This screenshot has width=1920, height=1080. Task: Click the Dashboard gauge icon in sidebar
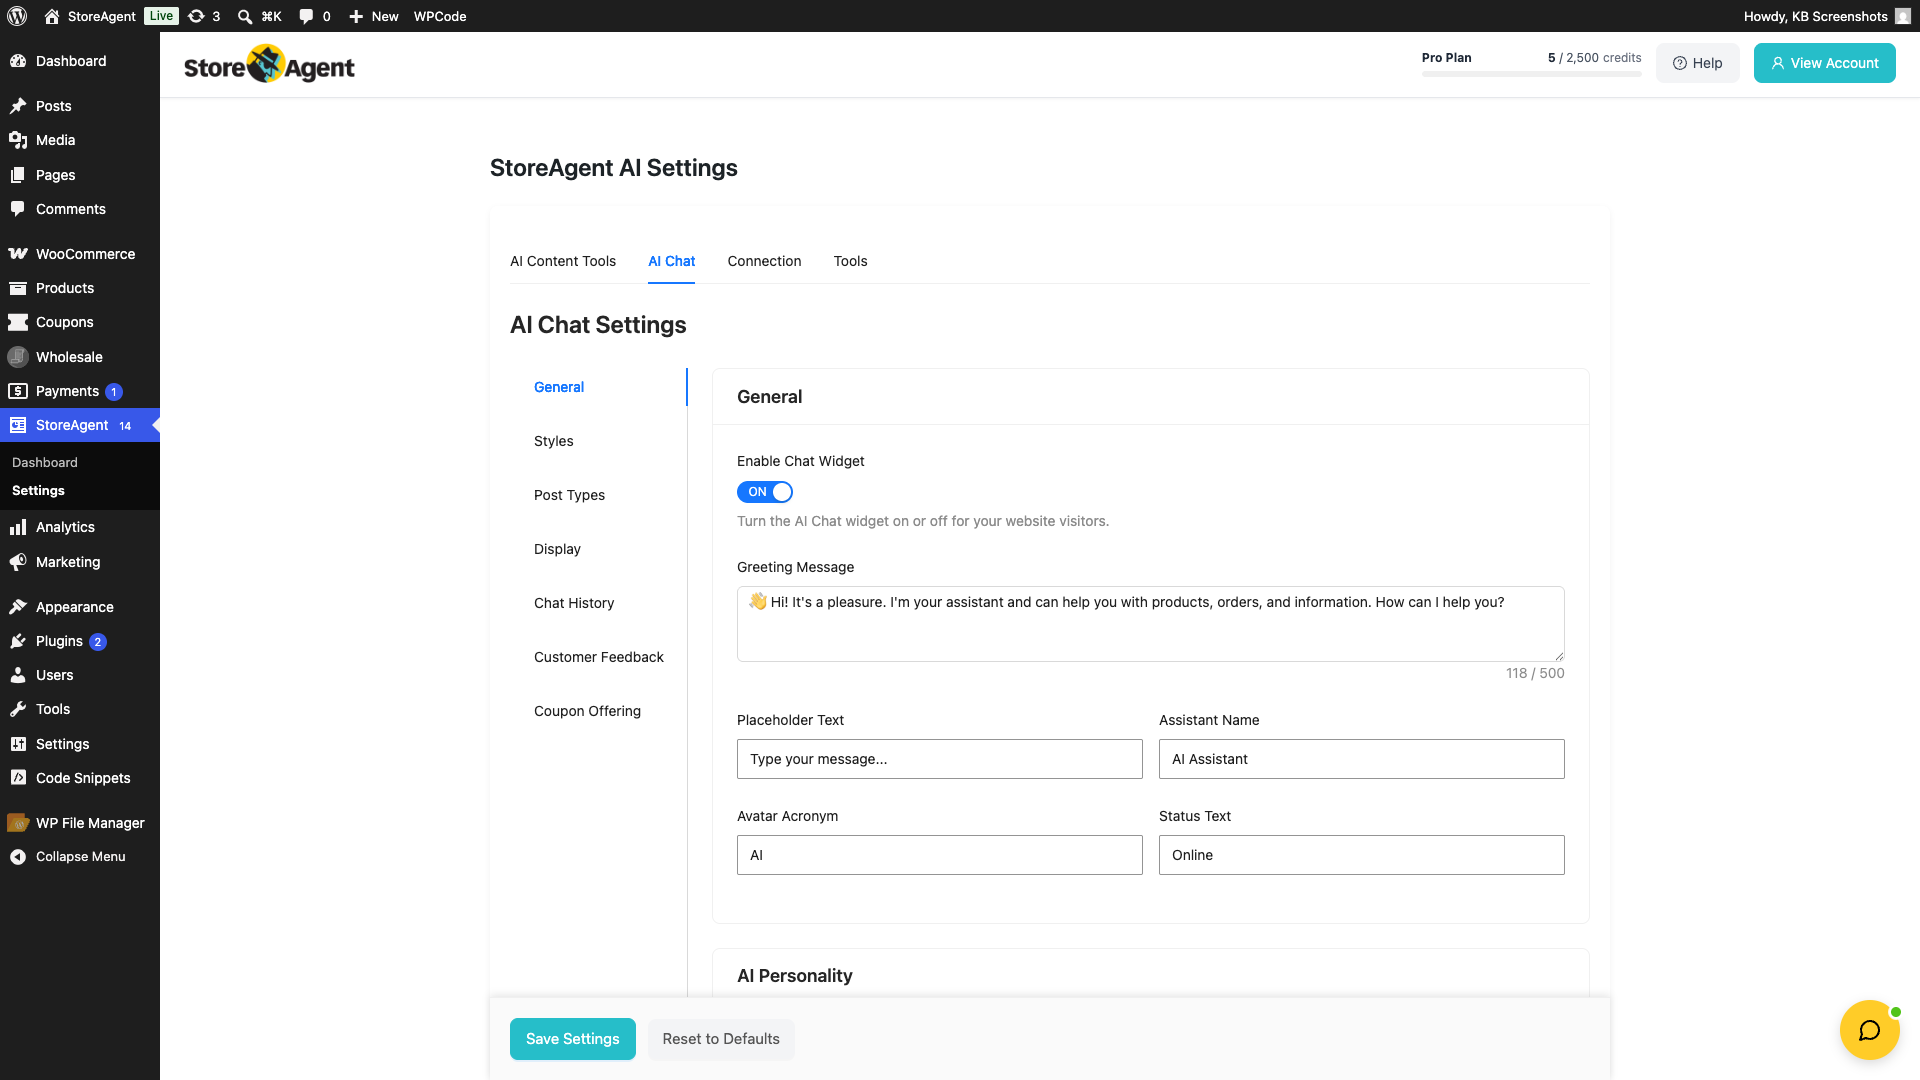18,61
